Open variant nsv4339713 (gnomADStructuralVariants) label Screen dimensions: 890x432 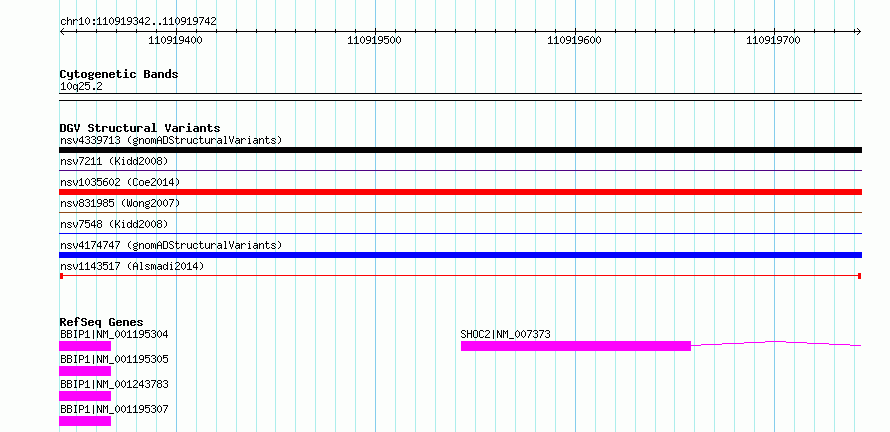[x=171, y=140]
